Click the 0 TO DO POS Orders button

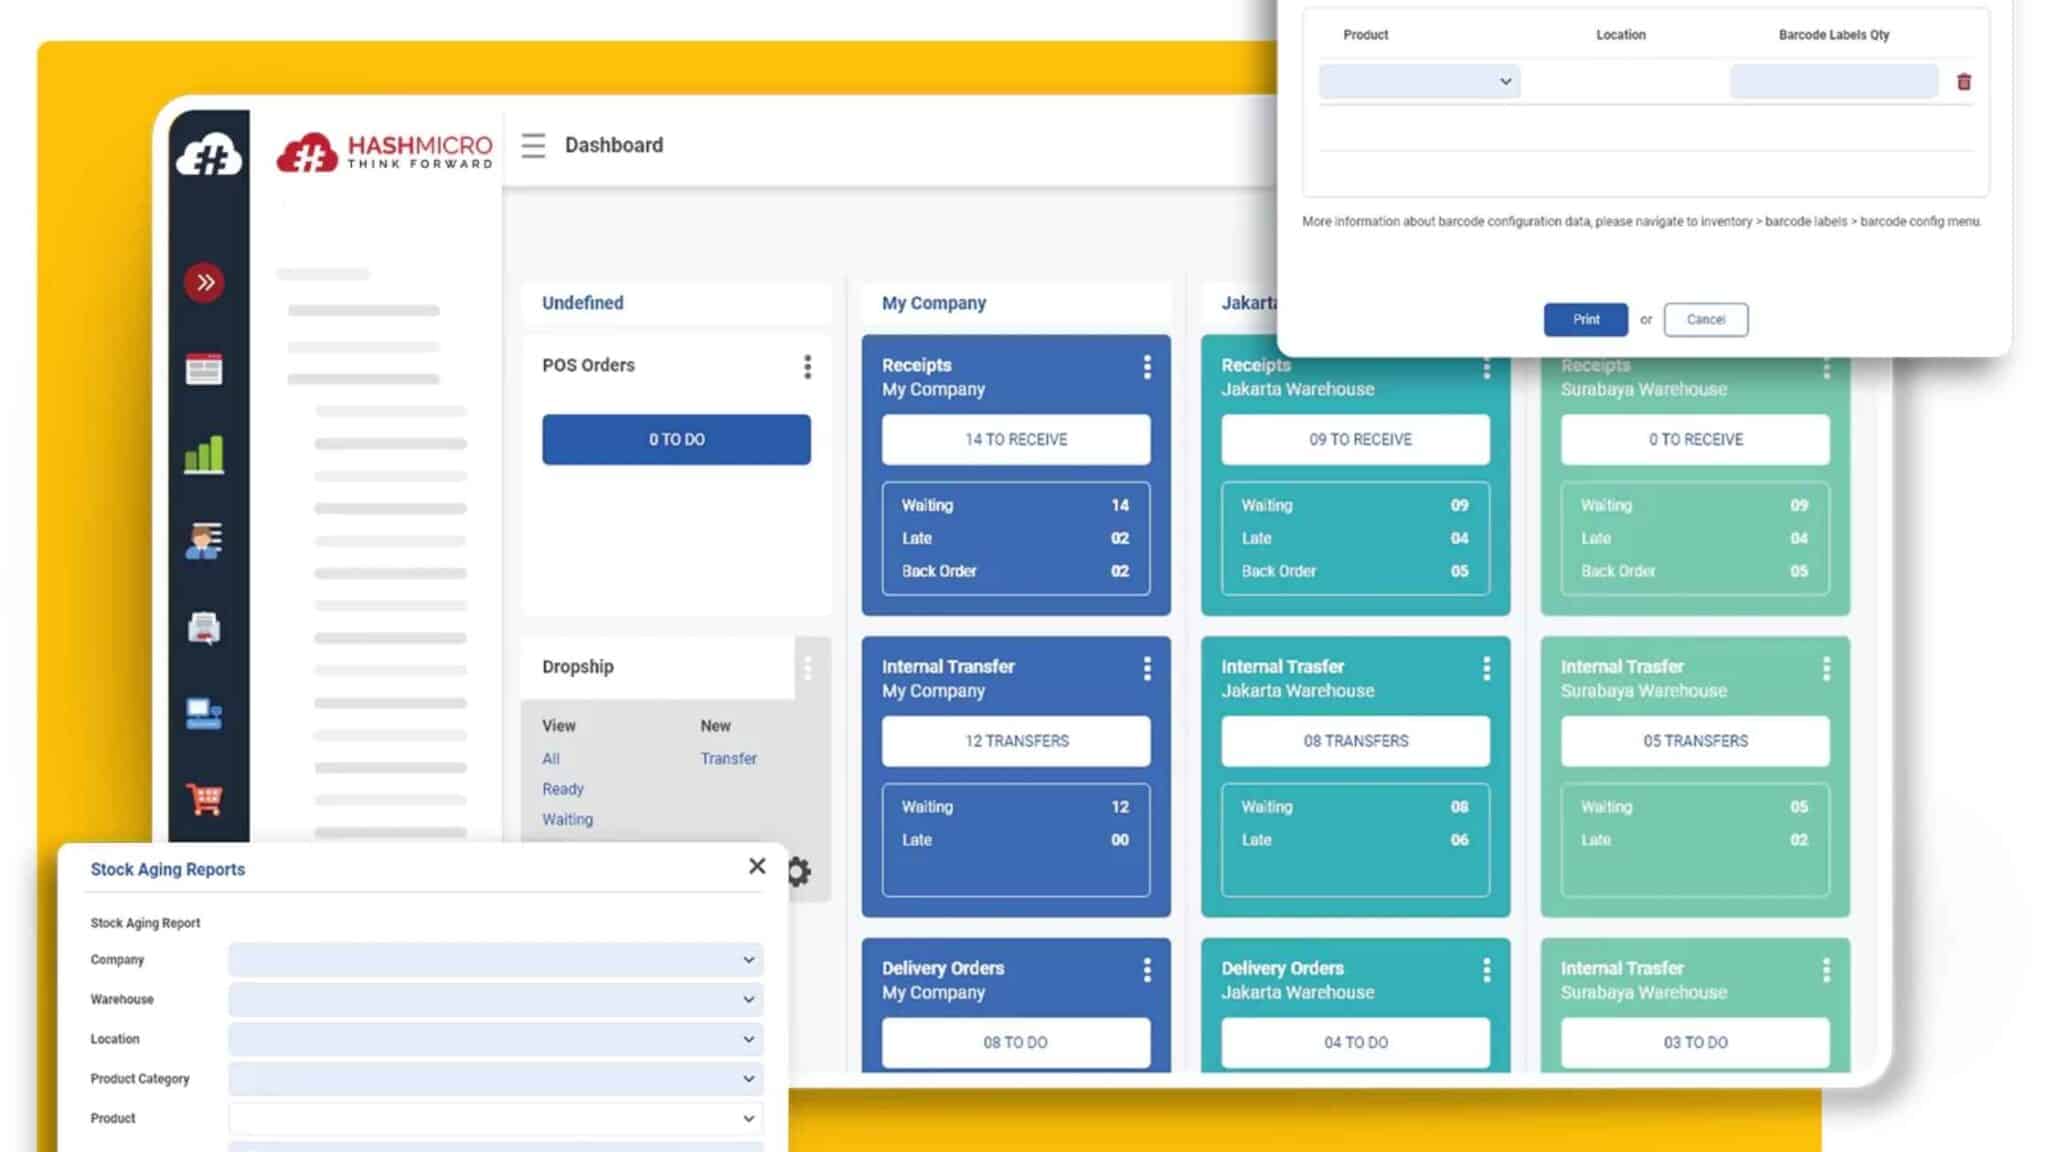[x=677, y=440]
